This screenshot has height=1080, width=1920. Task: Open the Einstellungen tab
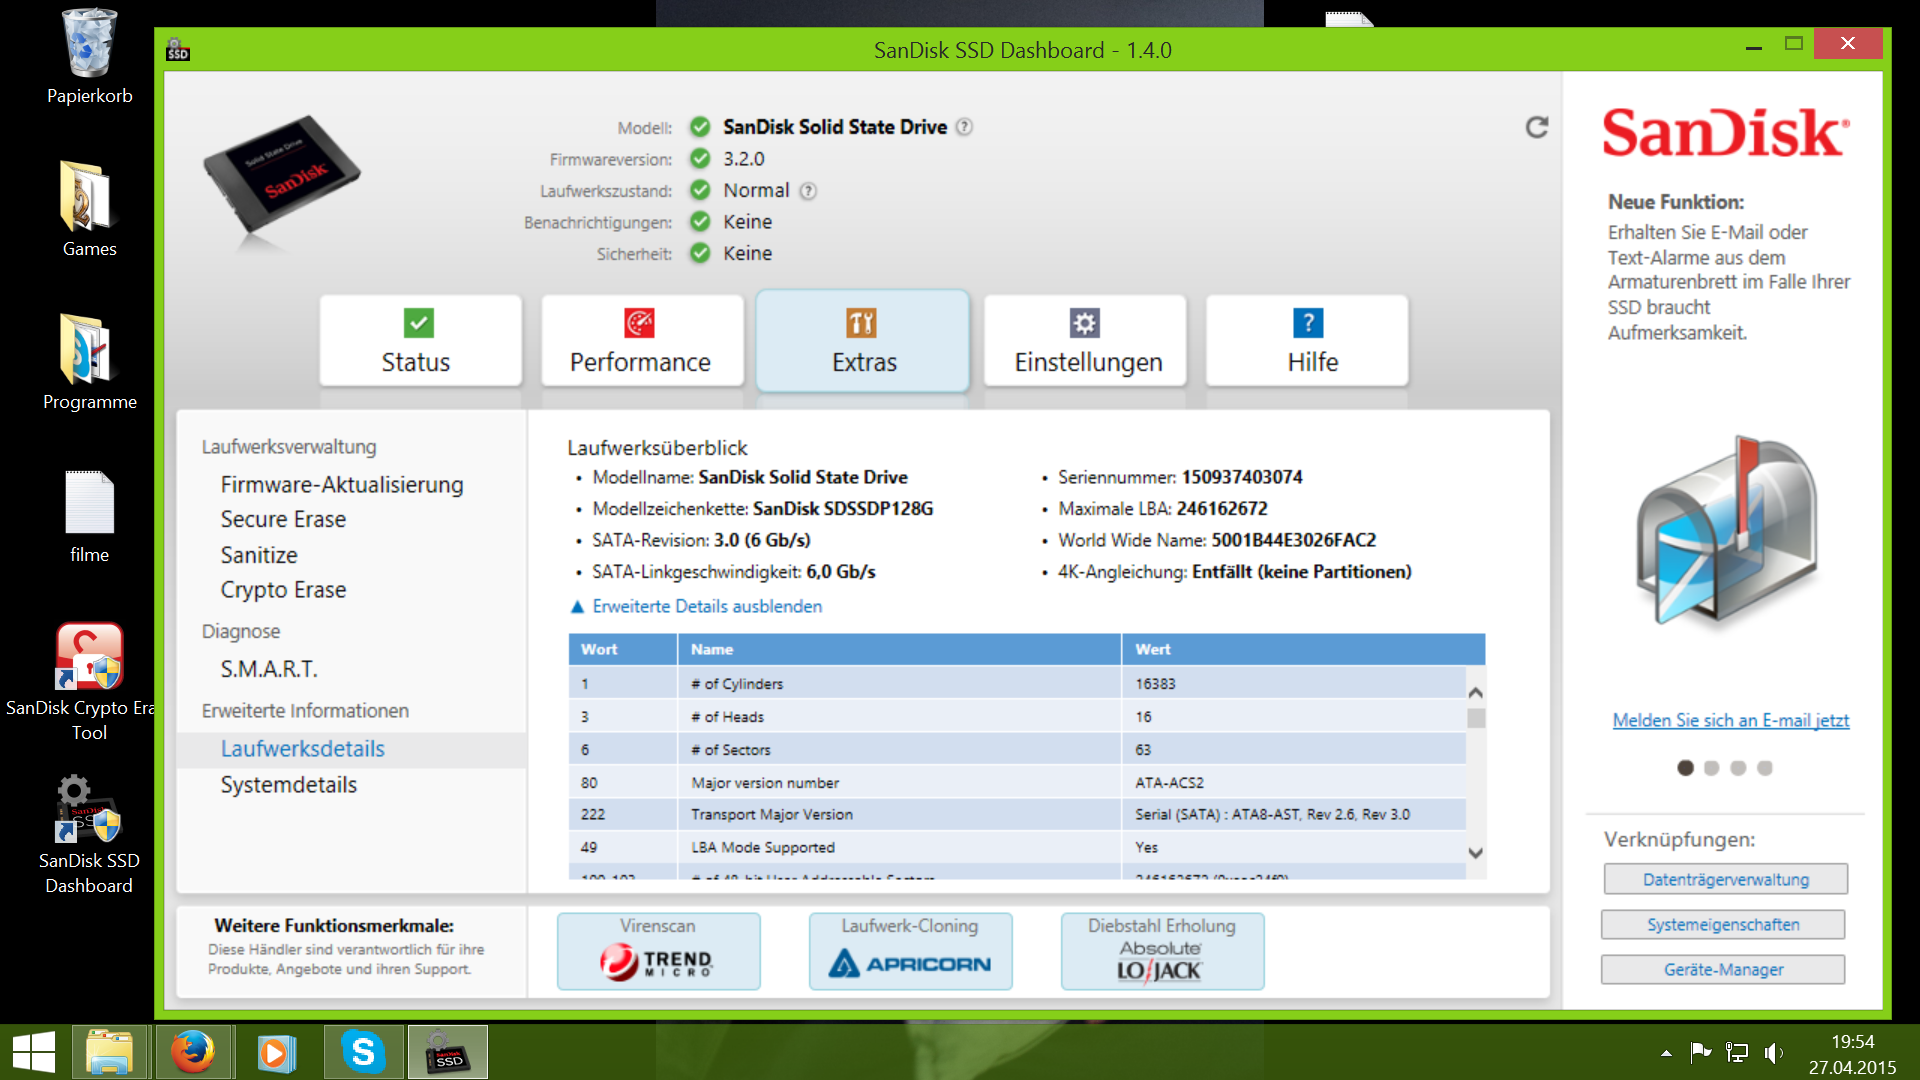click(1087, 341)
